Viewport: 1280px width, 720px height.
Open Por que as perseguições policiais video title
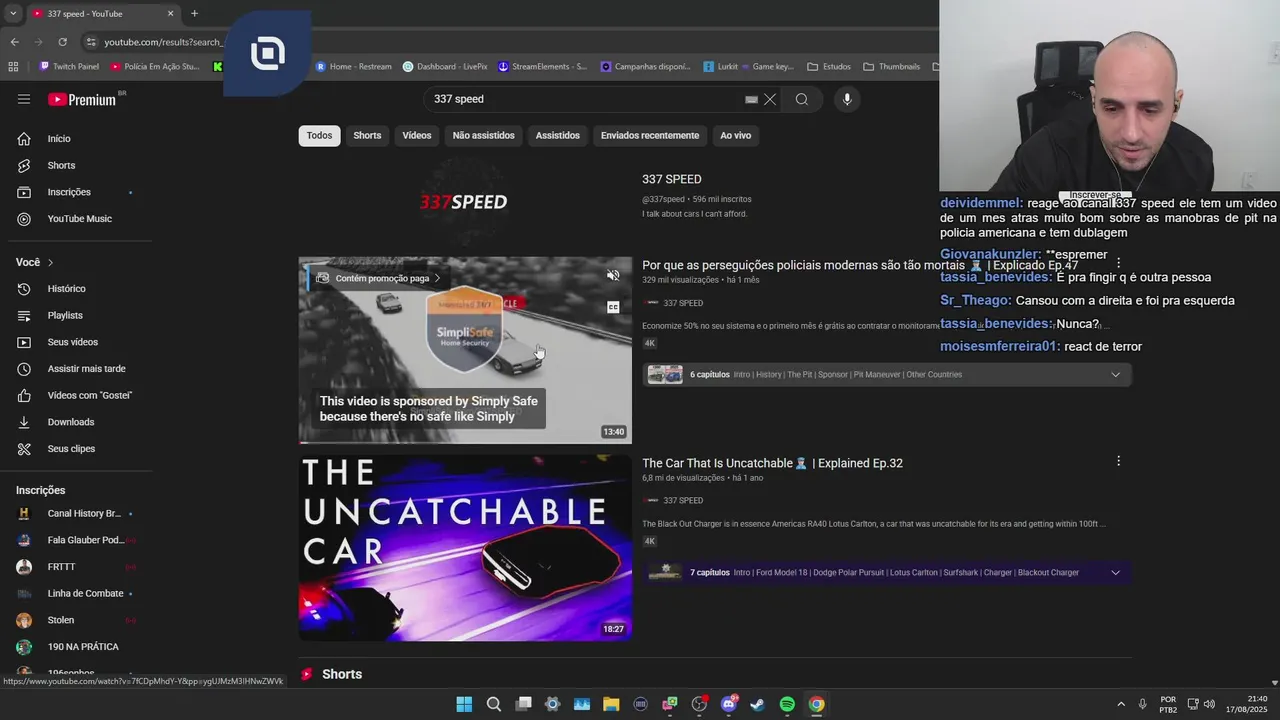(860, 265)
